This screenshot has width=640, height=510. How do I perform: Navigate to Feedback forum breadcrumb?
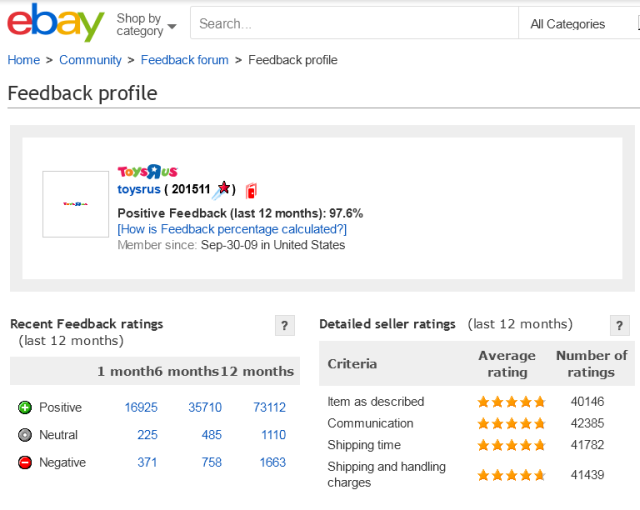(x=184, y=60)
